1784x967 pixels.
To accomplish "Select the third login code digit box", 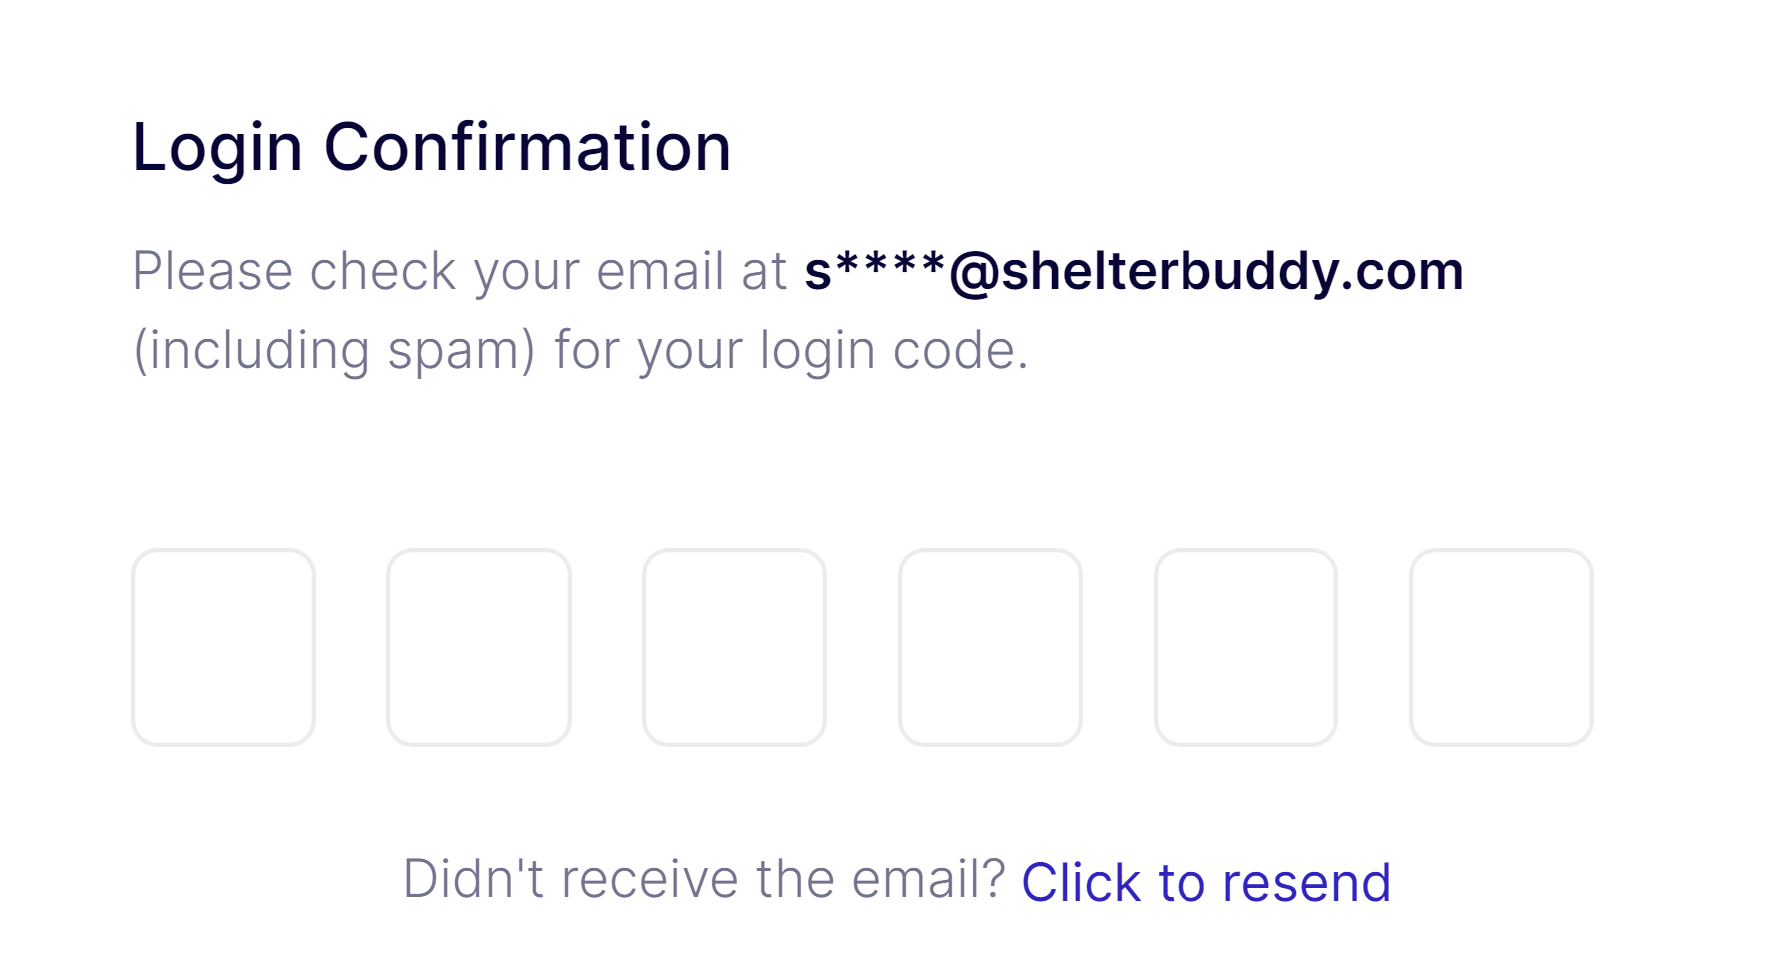I will tap(734, 647).
